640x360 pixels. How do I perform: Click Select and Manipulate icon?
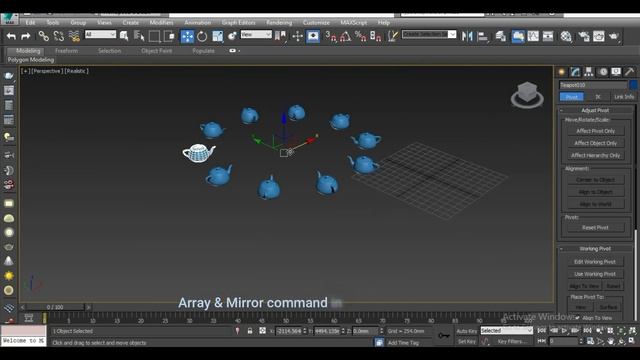298,36
